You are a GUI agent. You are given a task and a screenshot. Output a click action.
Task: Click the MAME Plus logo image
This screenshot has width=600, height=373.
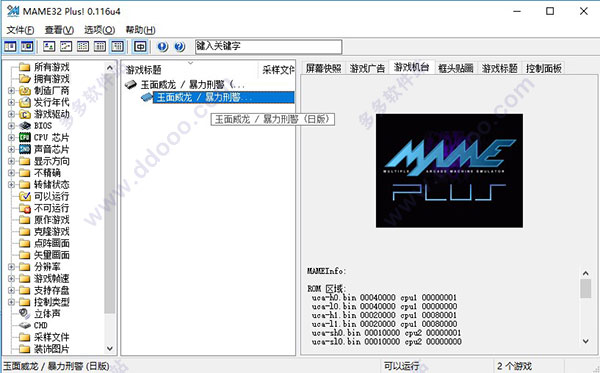449,171
